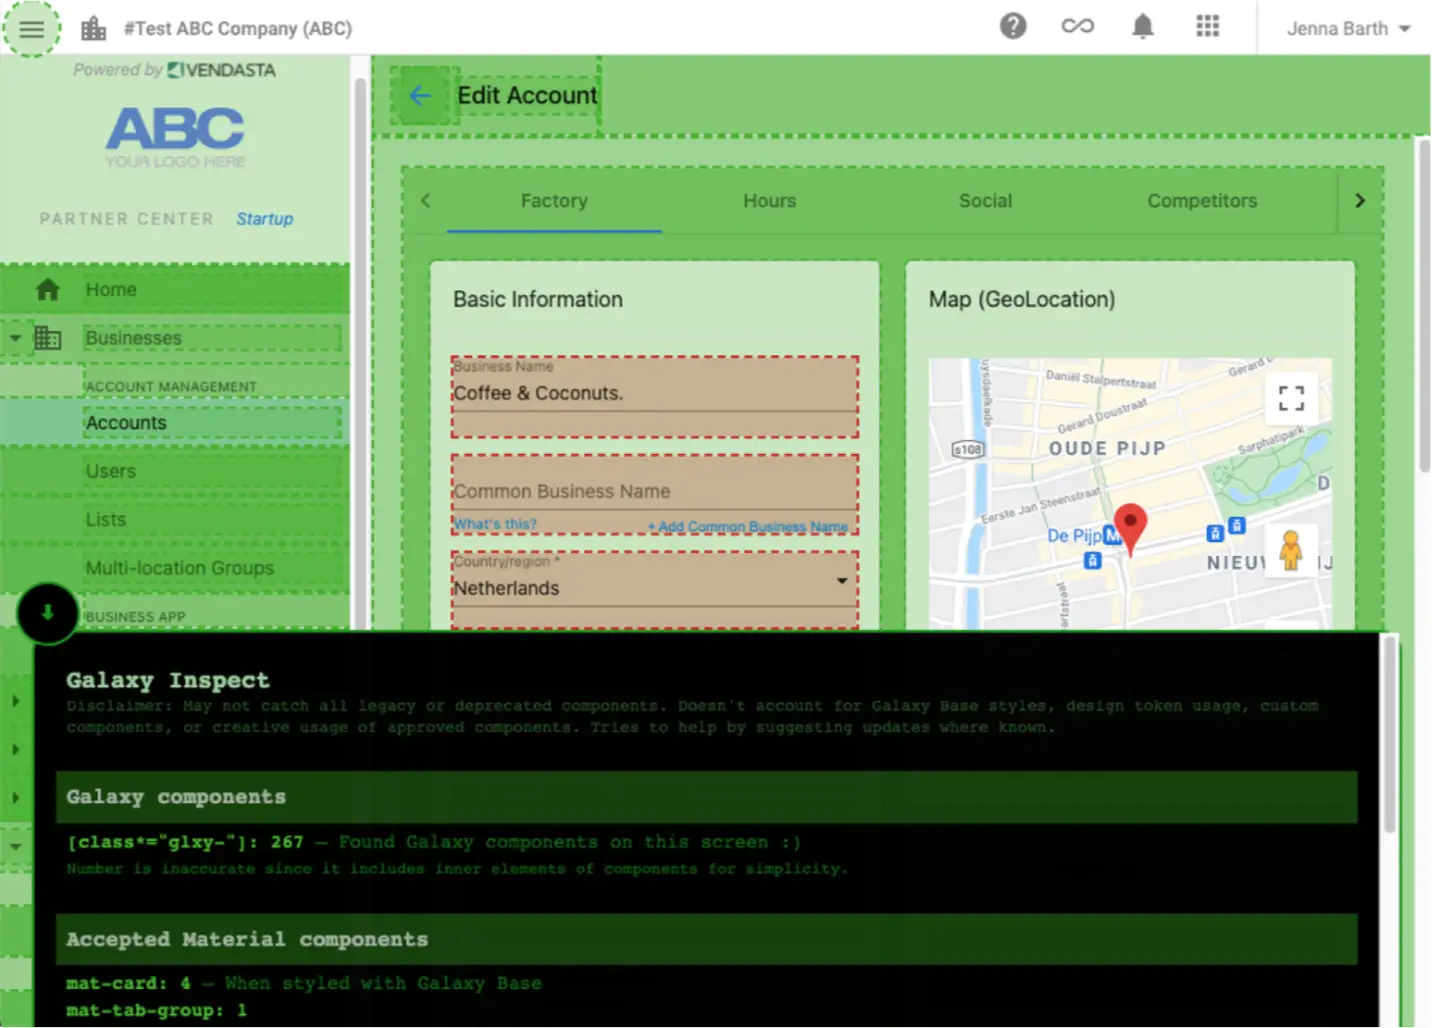
Task: Open the hamburger navigation menu
Action: tap(31, 28)
